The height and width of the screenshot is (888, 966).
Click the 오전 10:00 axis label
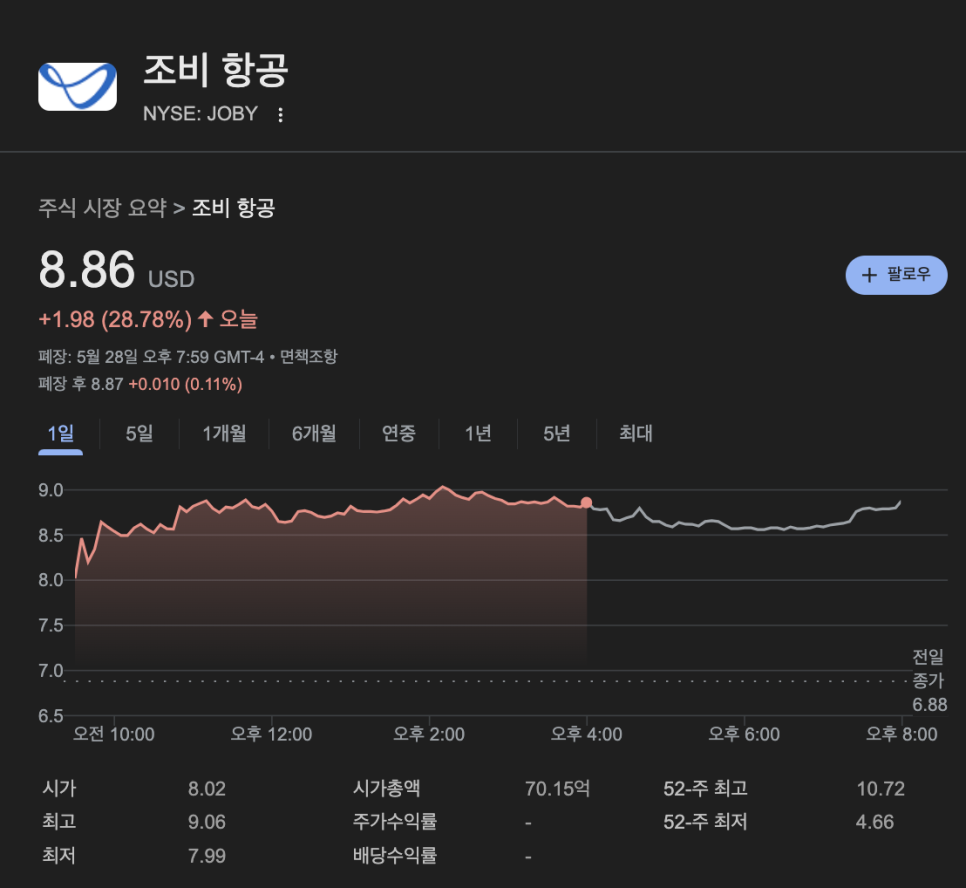[x=114, y=735]
